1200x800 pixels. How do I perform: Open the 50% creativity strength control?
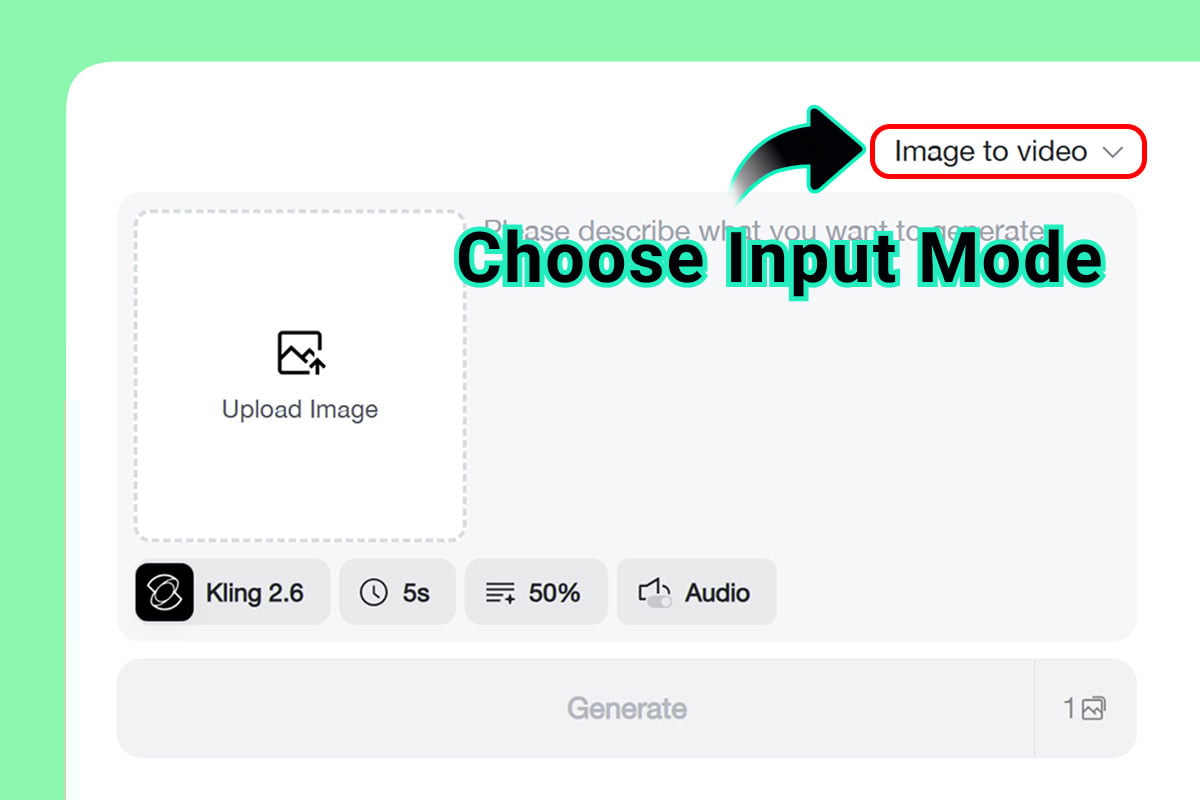[x=536, y=592]
